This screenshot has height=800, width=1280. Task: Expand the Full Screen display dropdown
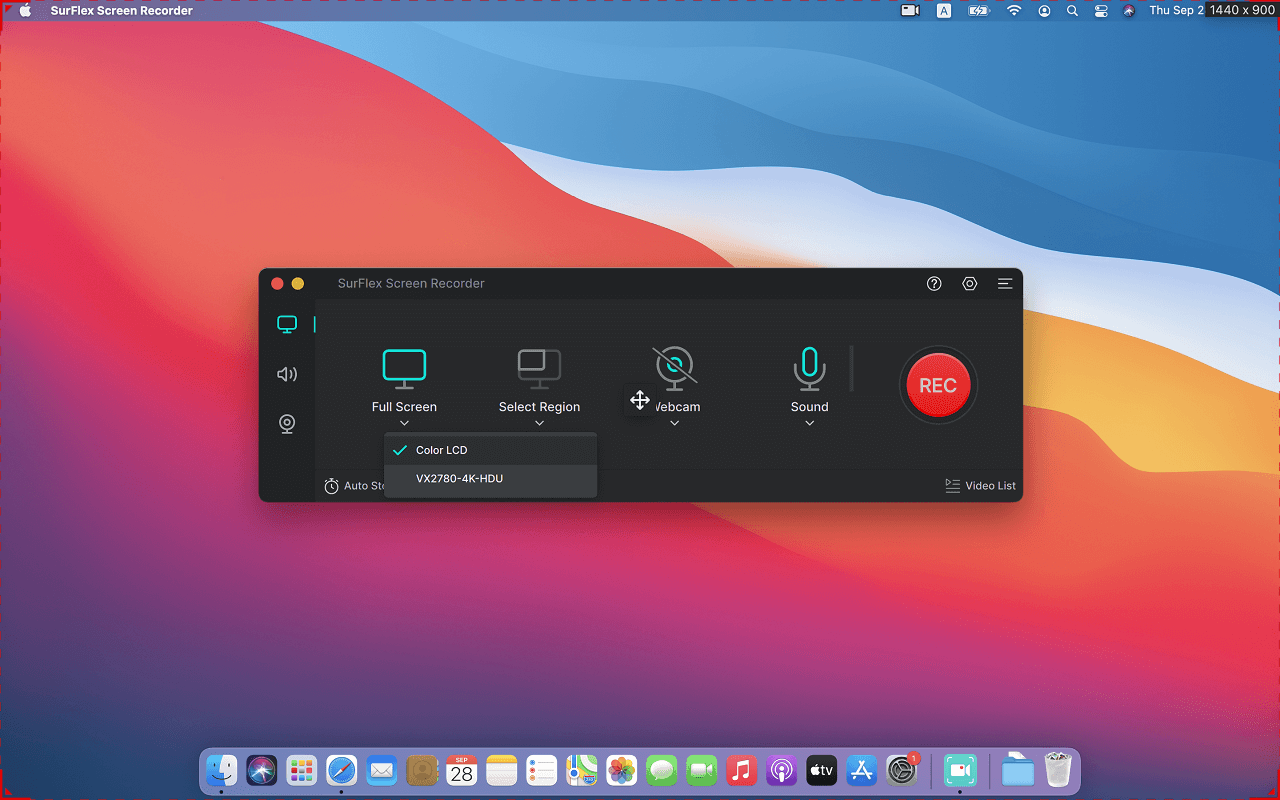coord(404,422)
